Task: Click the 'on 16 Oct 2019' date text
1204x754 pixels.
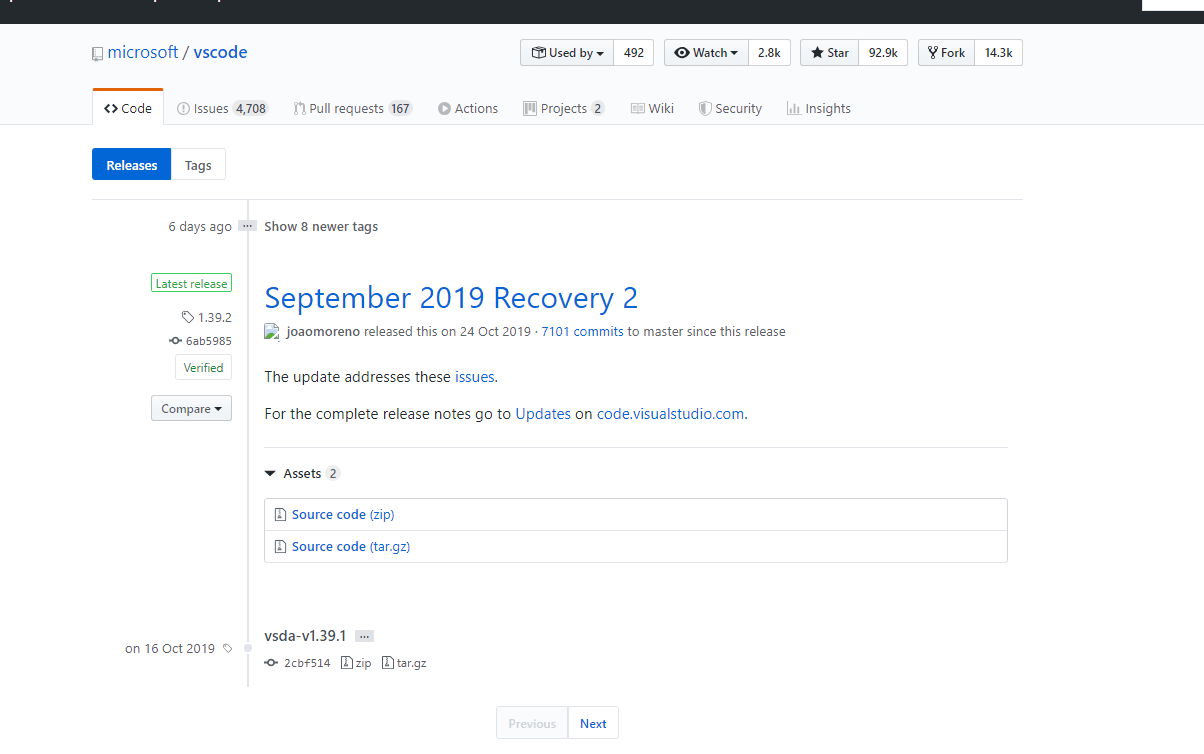Action: pyautogui.click(x=170, y=648)
